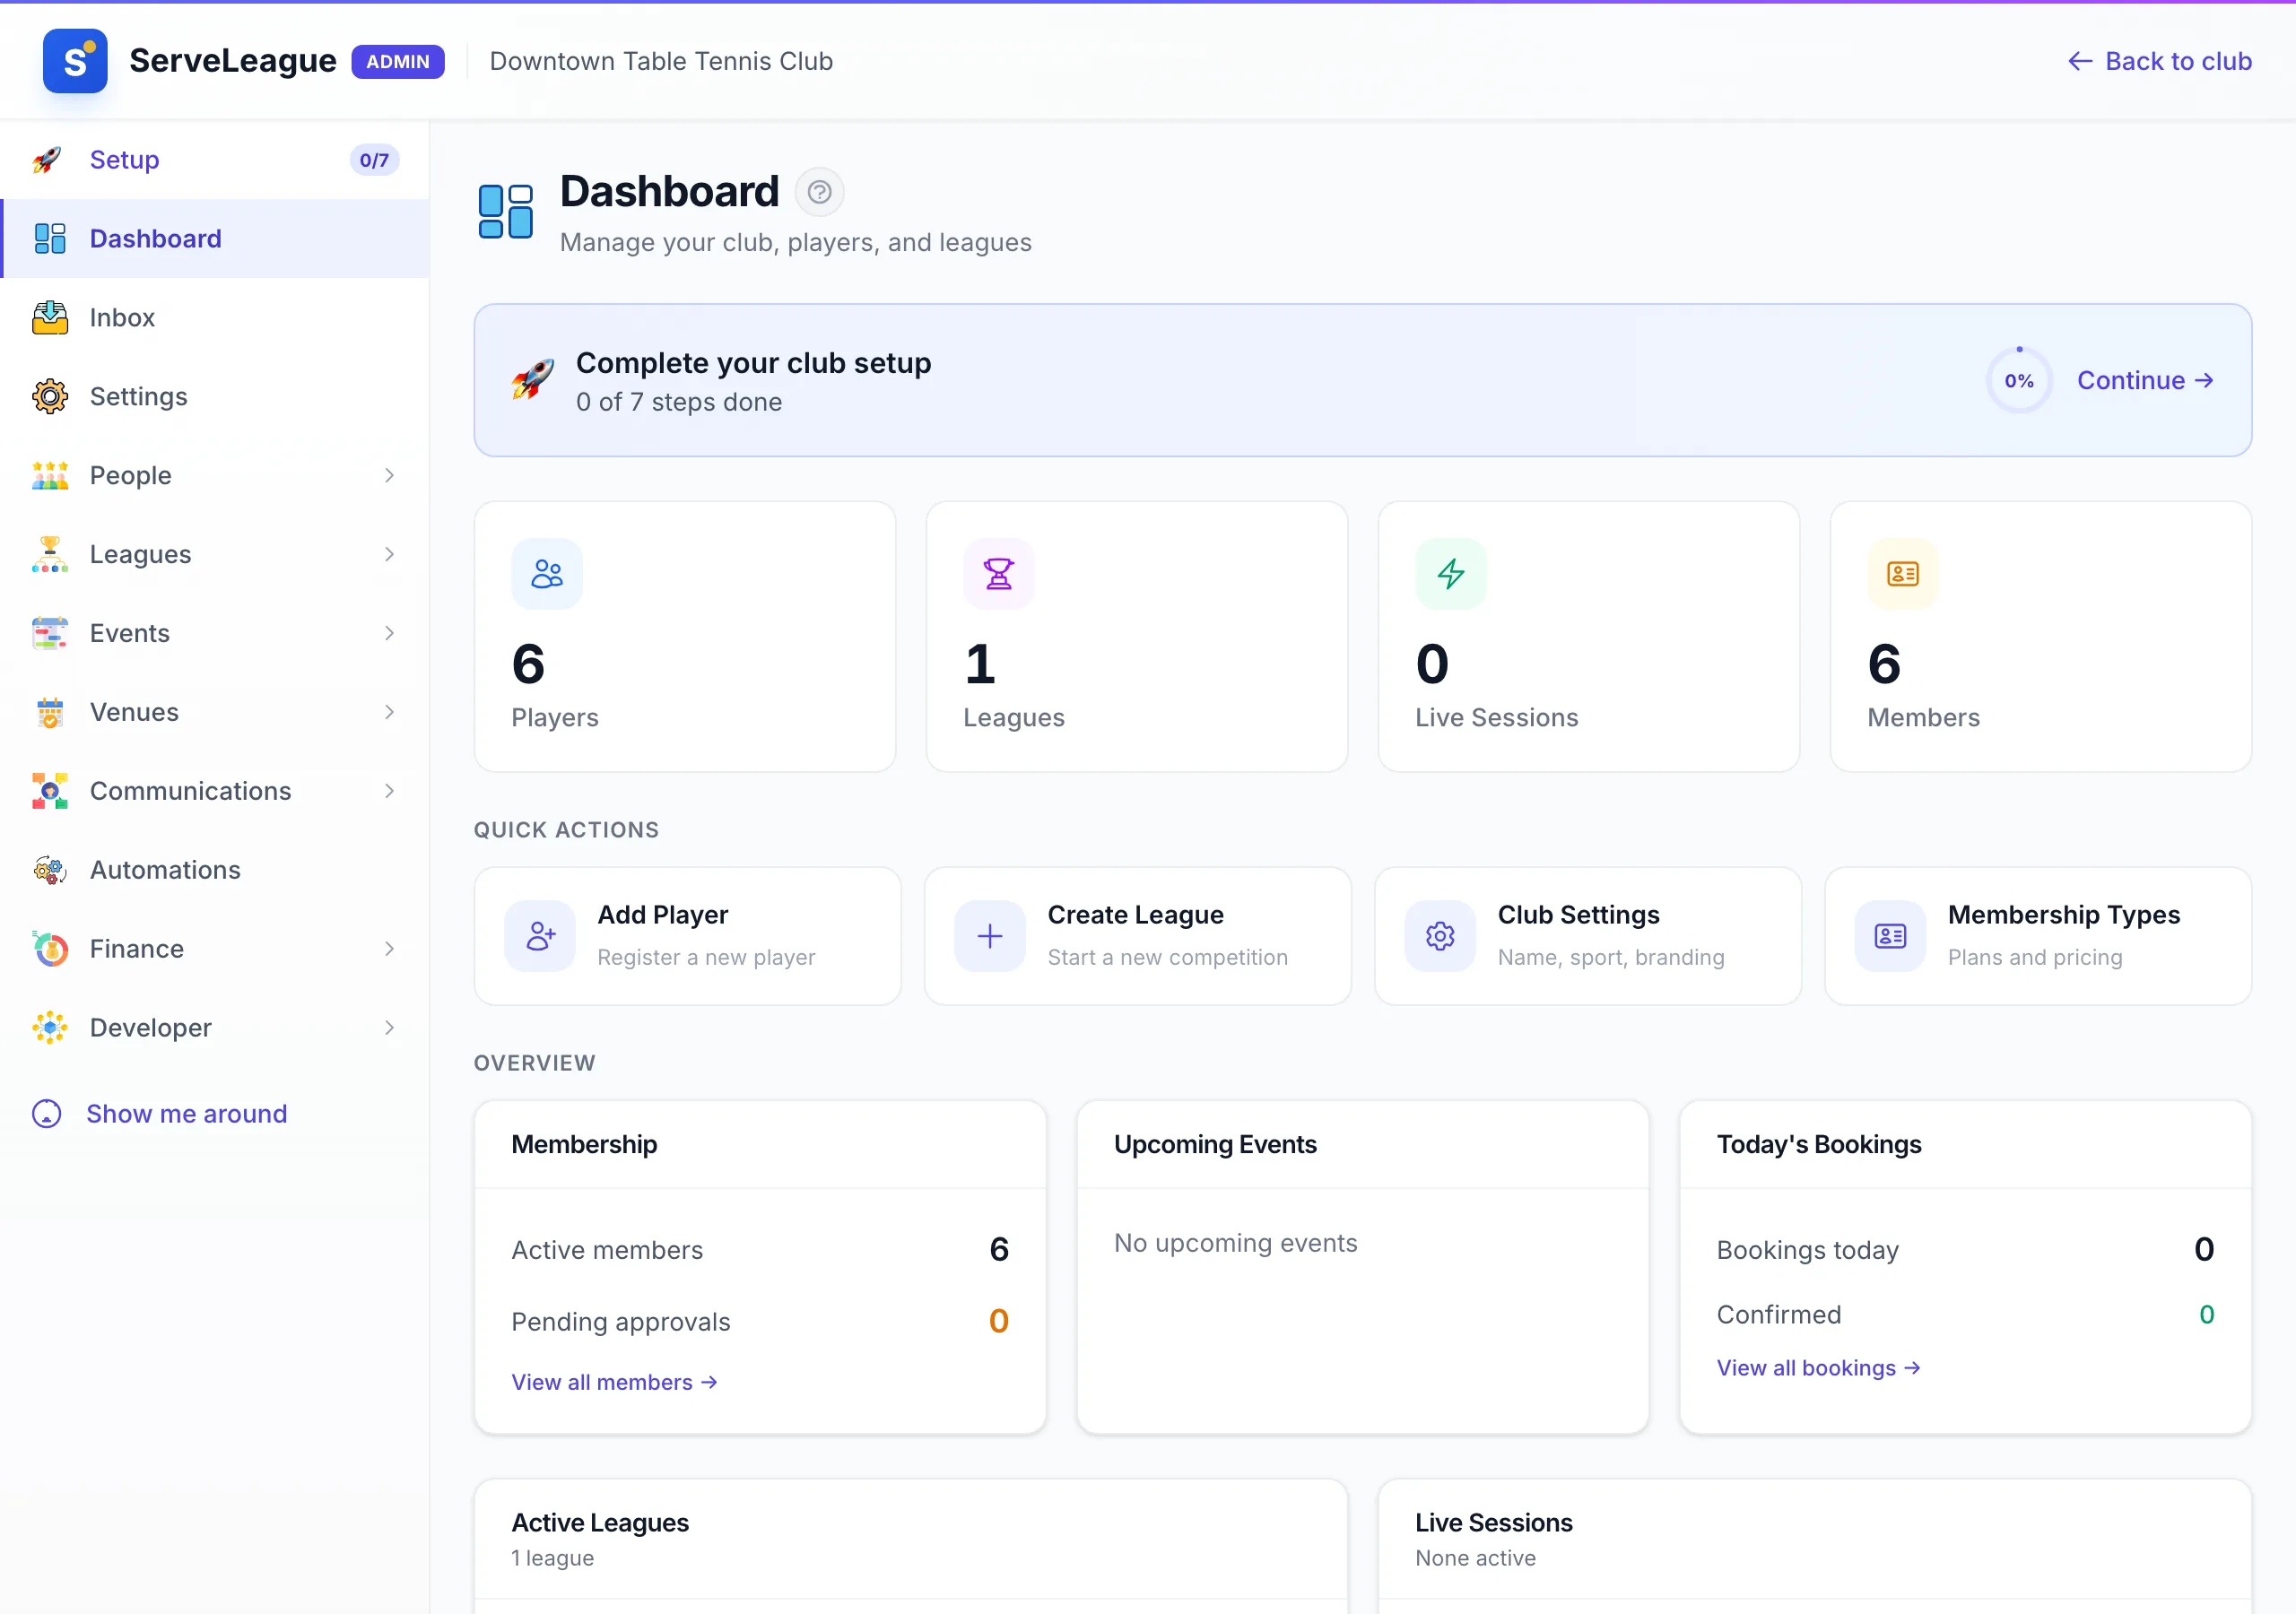Click the Dashboard grid icon in sidebar
This screenshot has width=2296, height=1614.
tap(50, 239)
